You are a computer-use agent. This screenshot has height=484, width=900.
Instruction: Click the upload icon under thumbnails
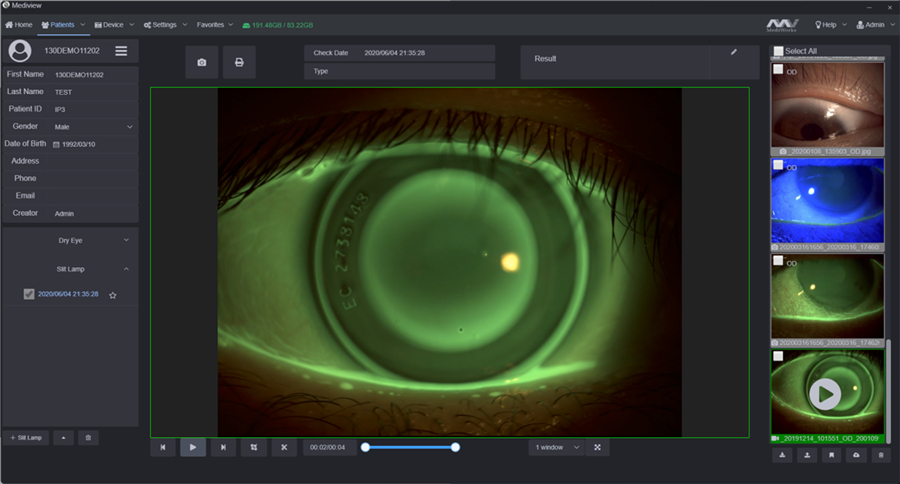point(807,455)
